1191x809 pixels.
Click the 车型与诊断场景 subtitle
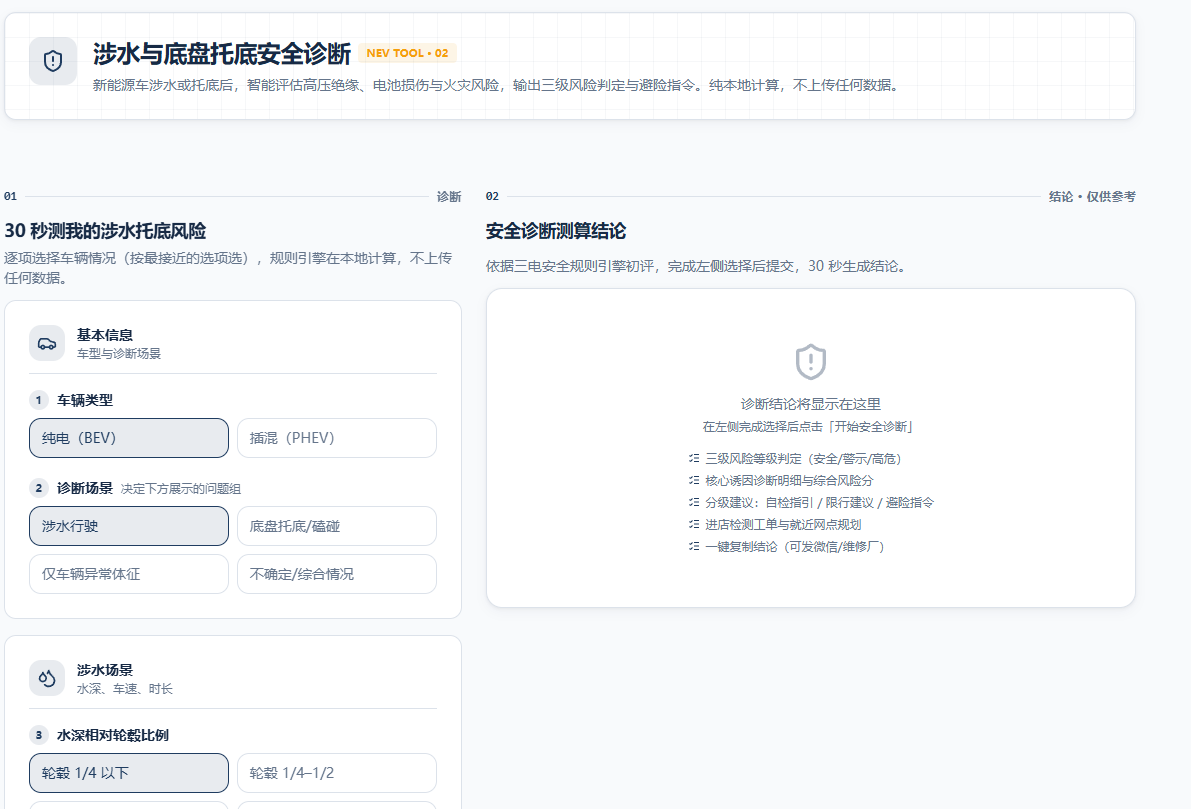[x=118, y=354]
